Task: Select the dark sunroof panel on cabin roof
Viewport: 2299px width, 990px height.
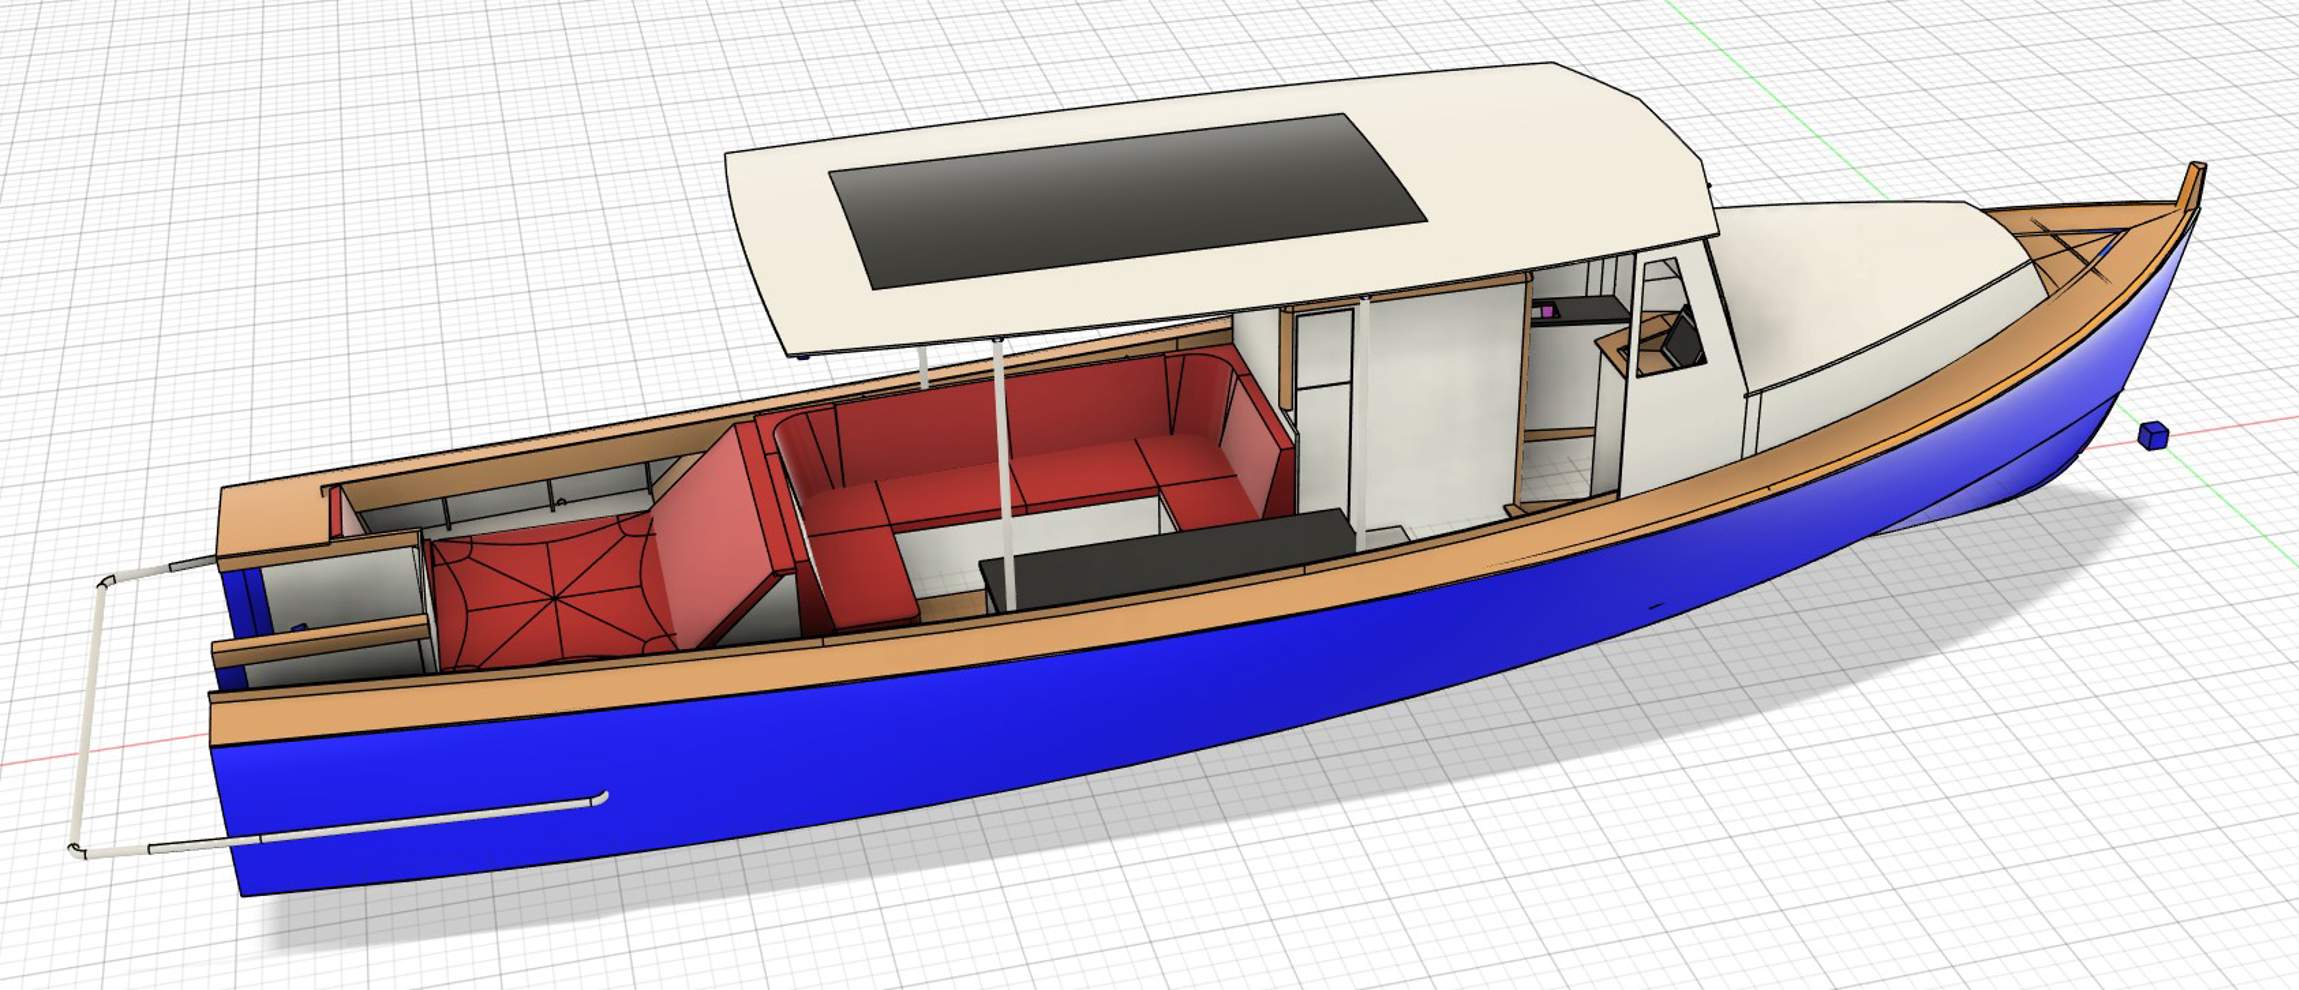Action: [1125, 200]
